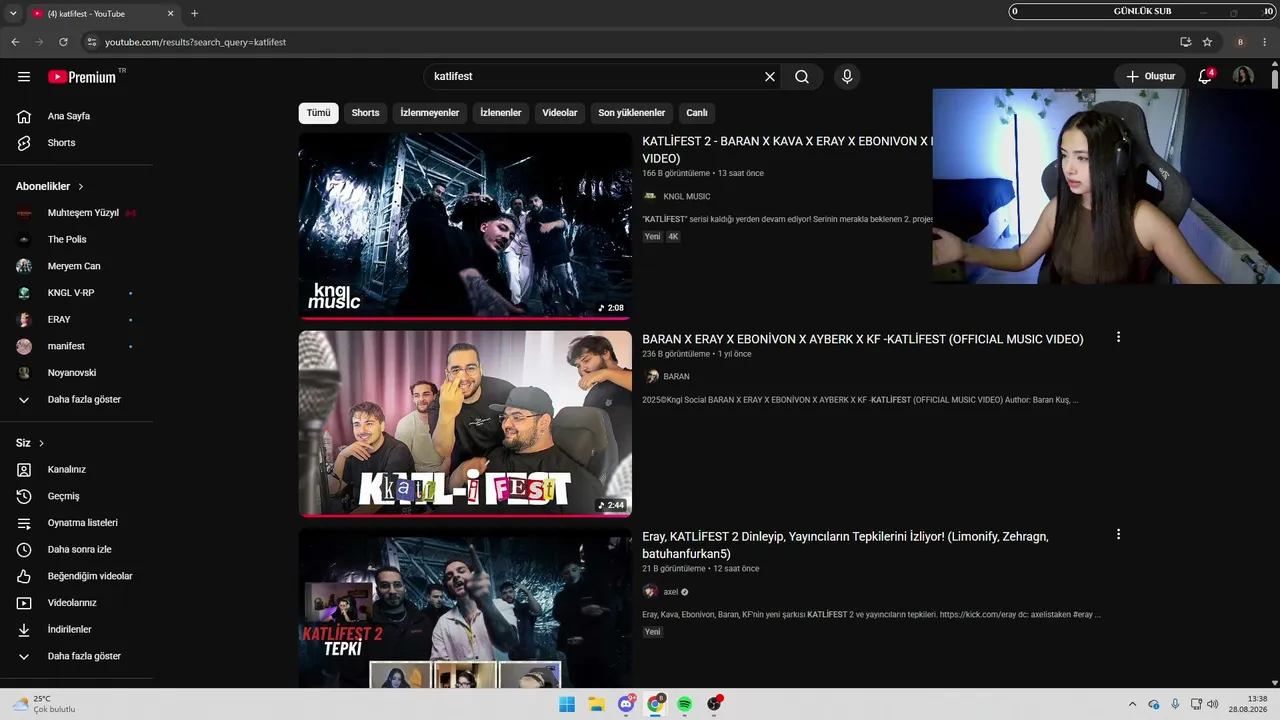Select the Canlı filter chip

(697, 113)
